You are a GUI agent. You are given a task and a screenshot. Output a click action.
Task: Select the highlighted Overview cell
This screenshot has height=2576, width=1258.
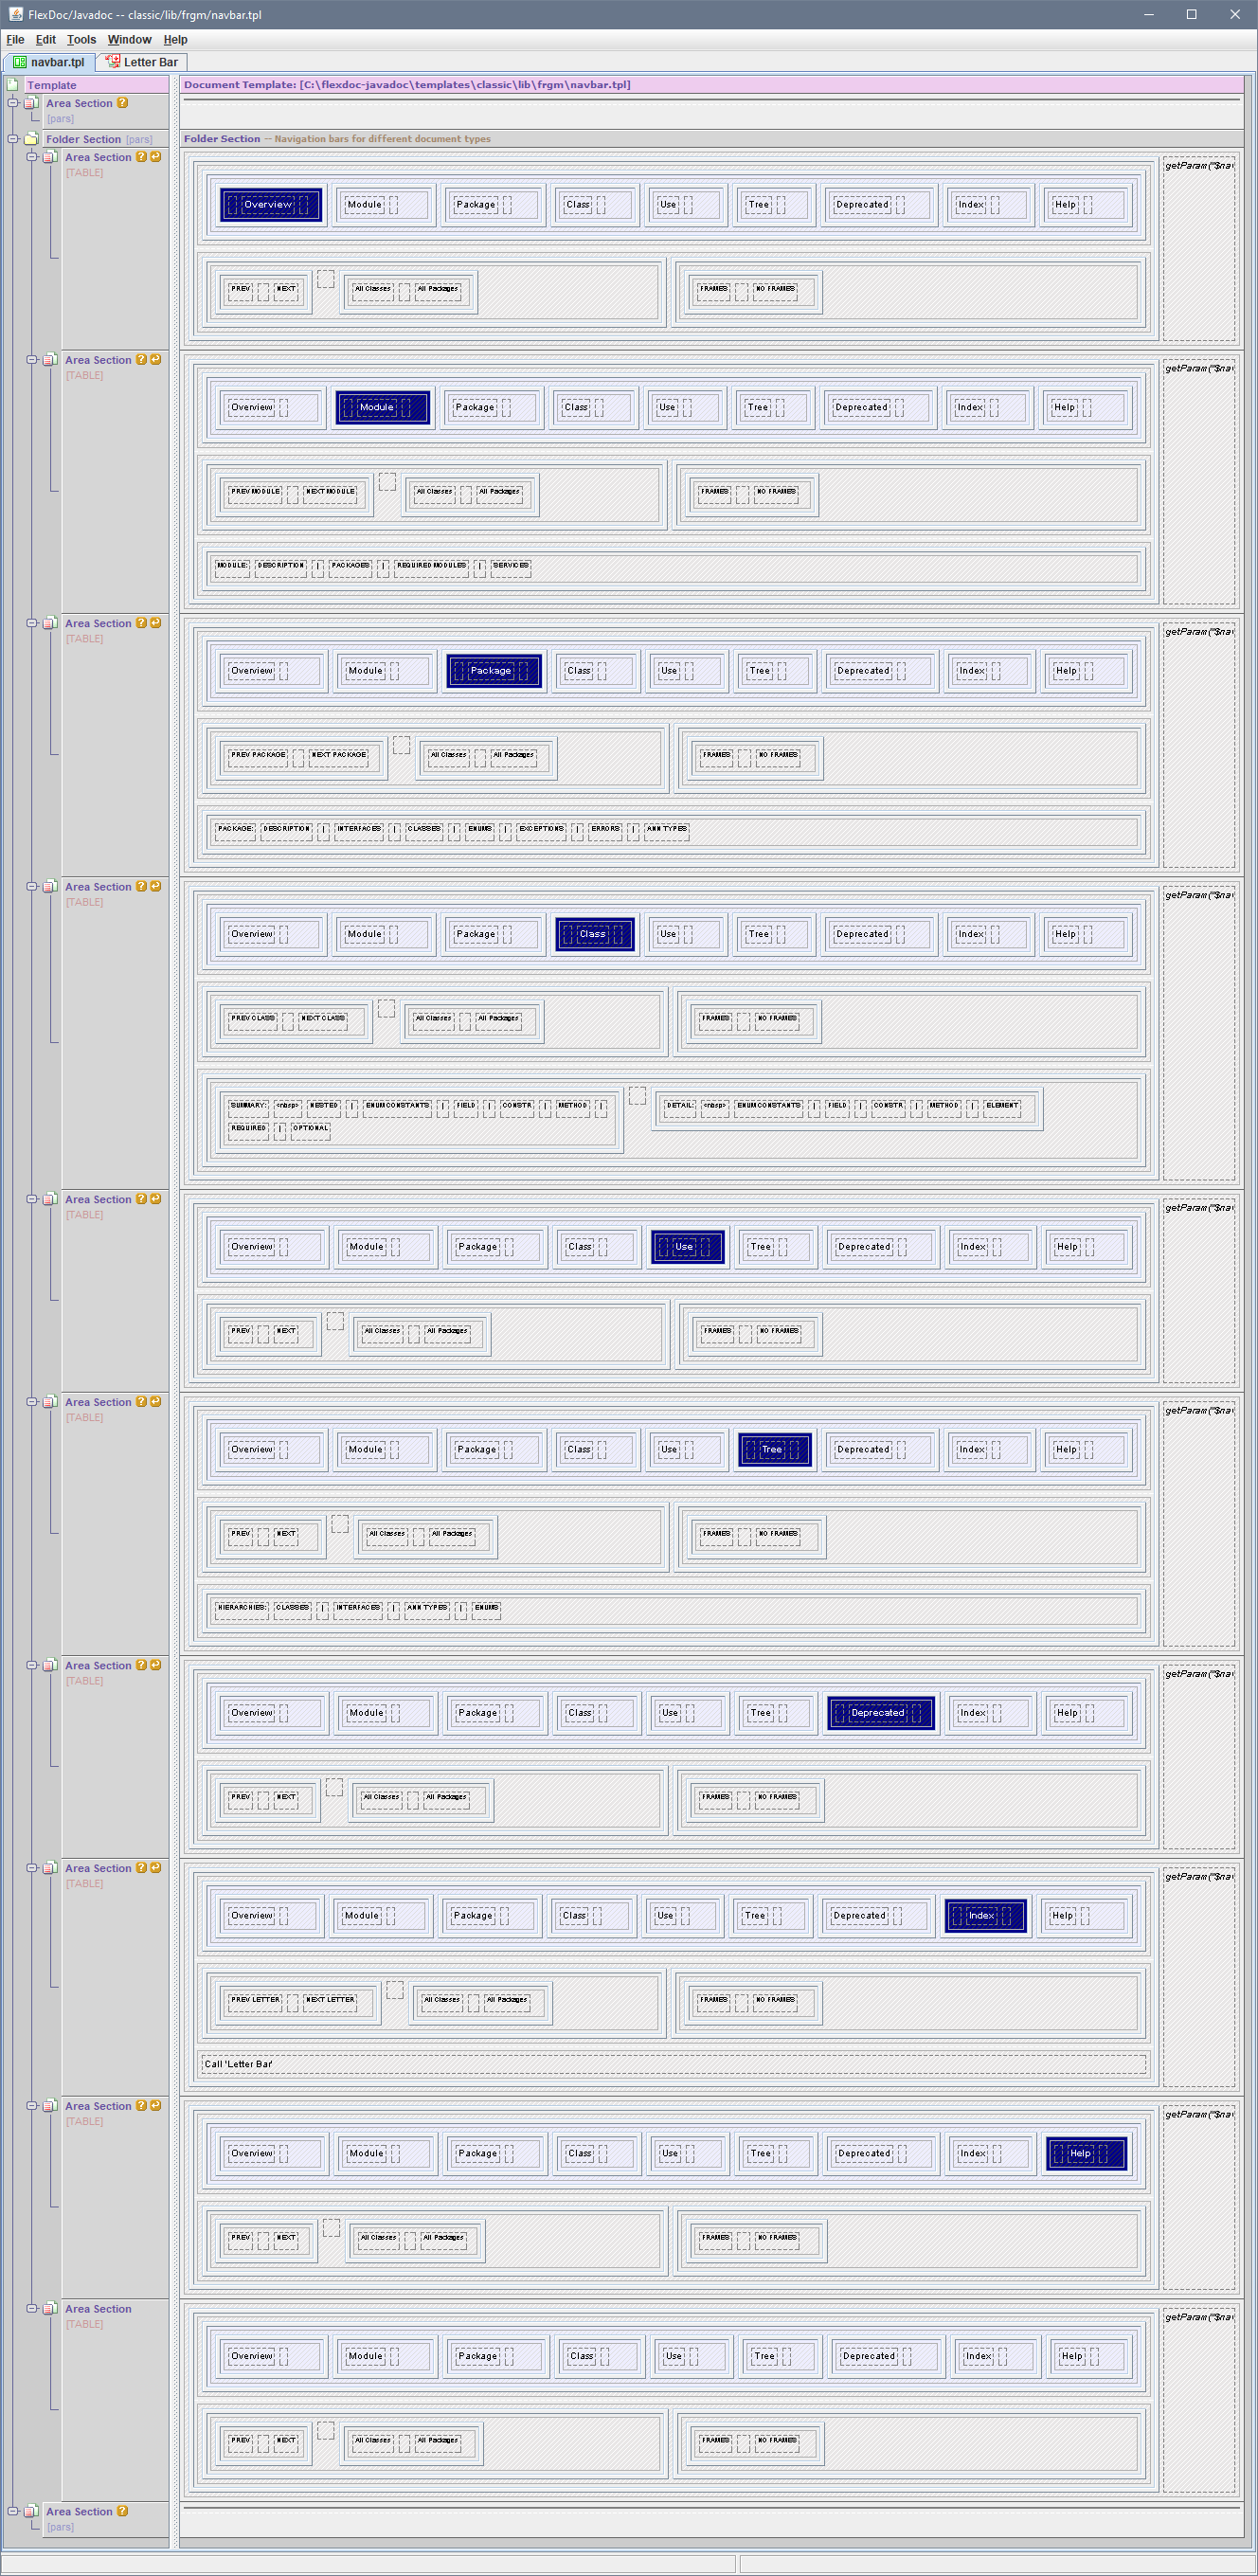point(270,205)
